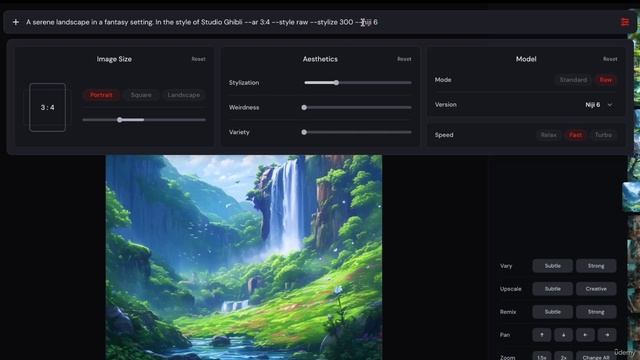Click Strong in the Remix row
This screenshot has height=360, width=640.
pos(596,312)
